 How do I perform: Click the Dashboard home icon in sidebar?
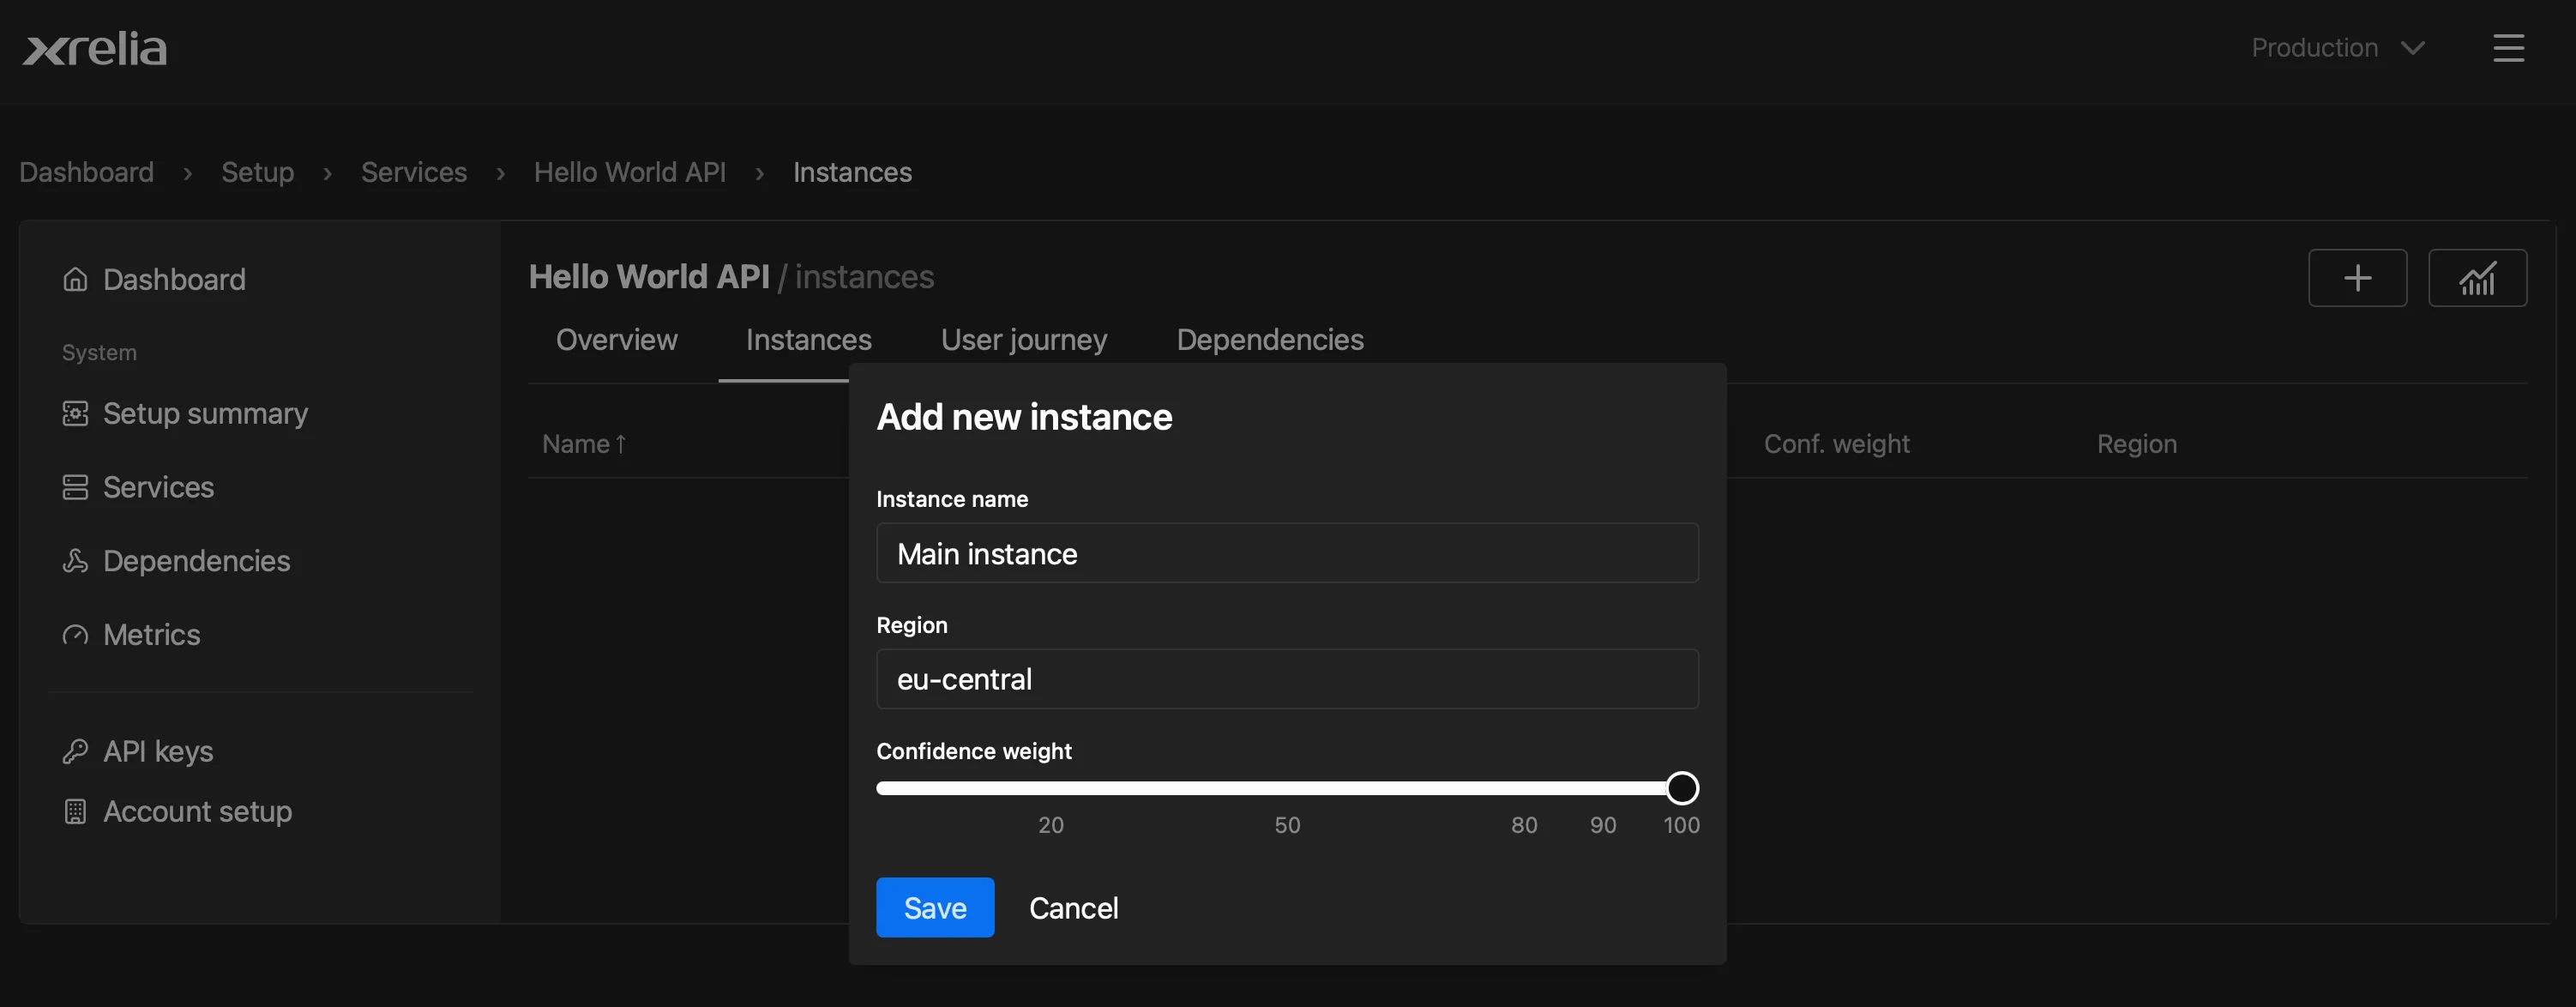tap(75, 279)
